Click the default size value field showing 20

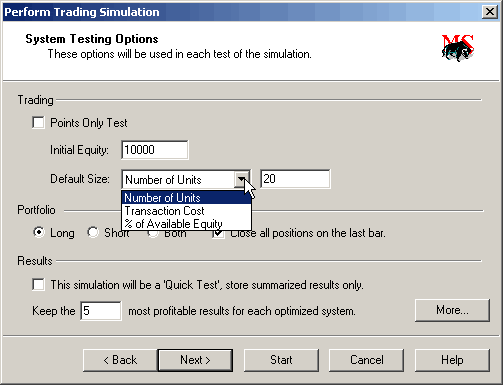(295, 179)
